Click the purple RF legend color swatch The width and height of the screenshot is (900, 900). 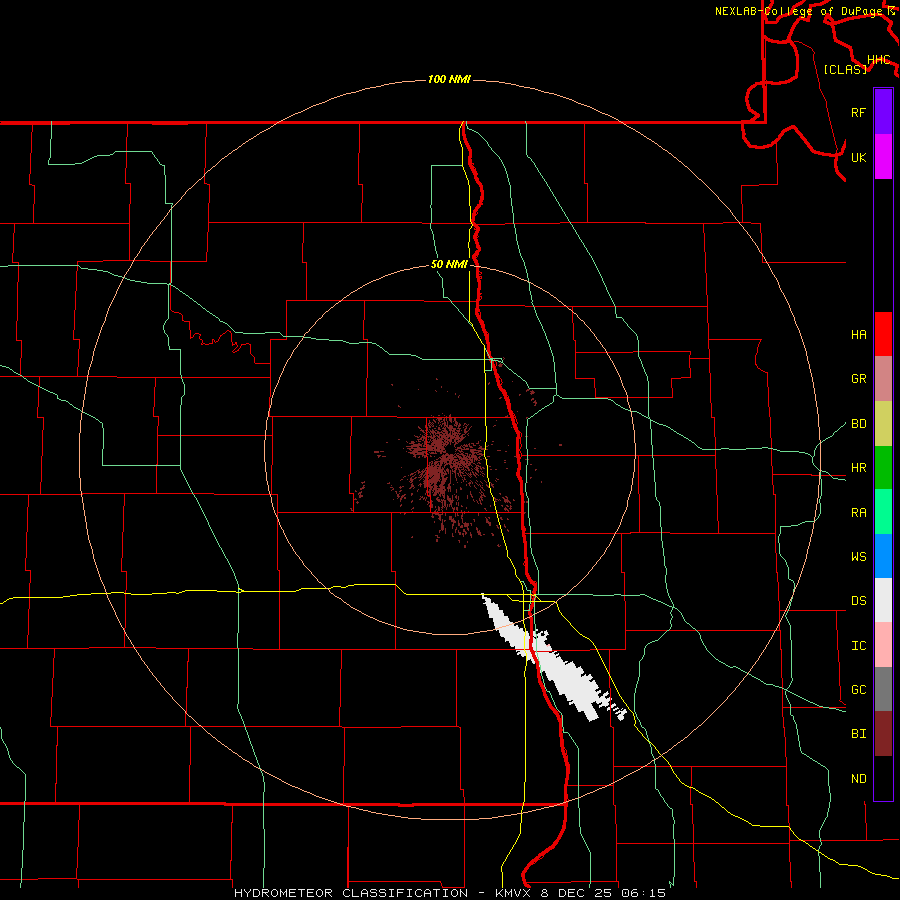click(883, 112)
